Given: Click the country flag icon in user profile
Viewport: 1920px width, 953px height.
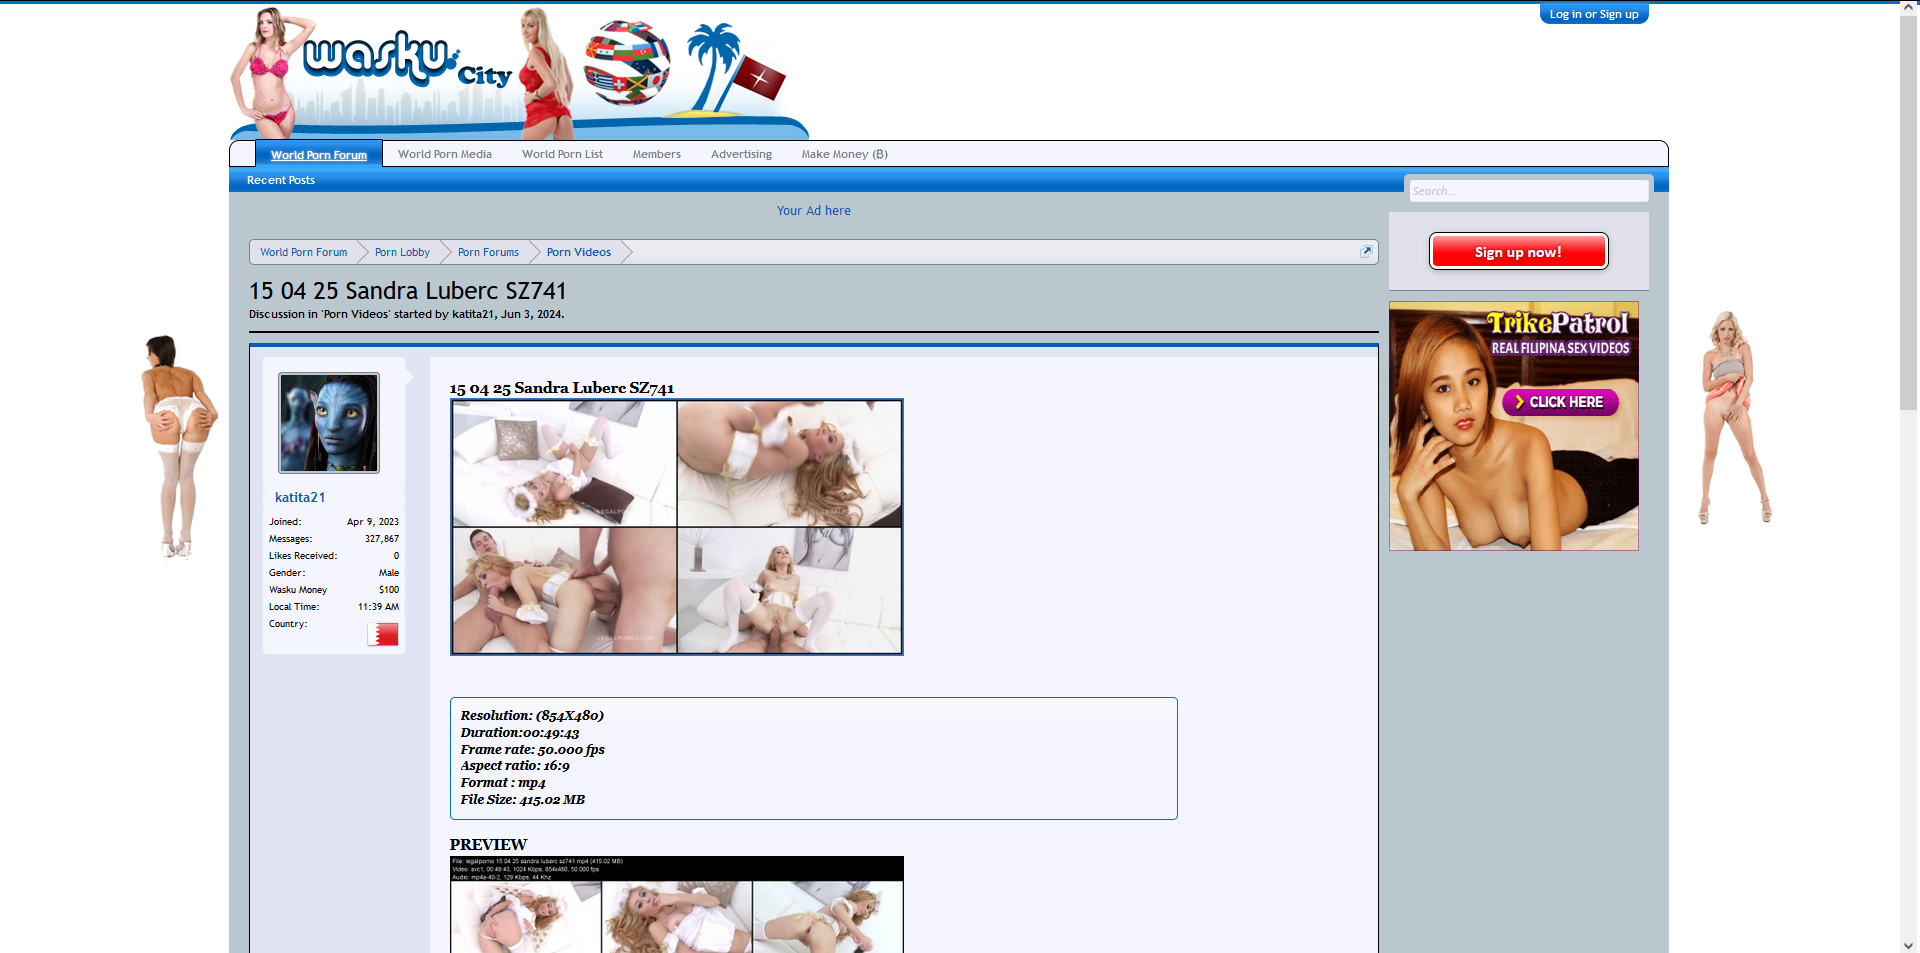Looking at the screenshot, I should (382, 635).
